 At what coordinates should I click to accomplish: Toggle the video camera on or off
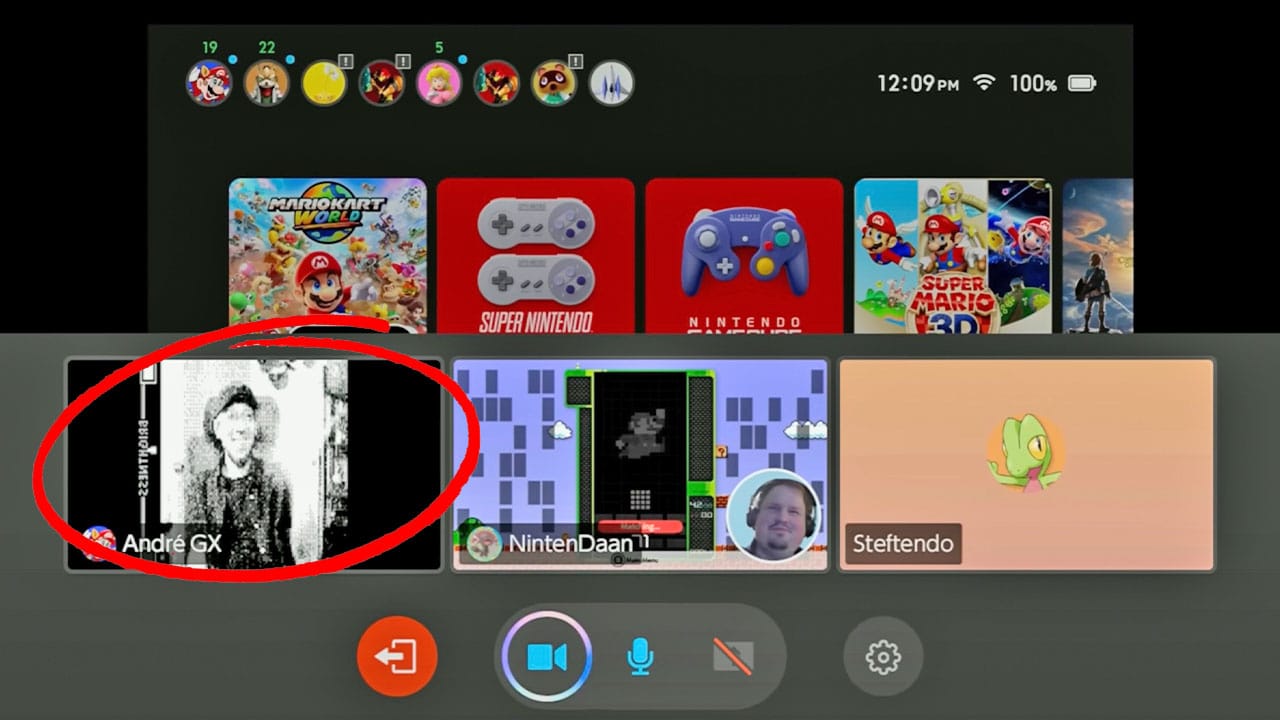coord(547,657)
